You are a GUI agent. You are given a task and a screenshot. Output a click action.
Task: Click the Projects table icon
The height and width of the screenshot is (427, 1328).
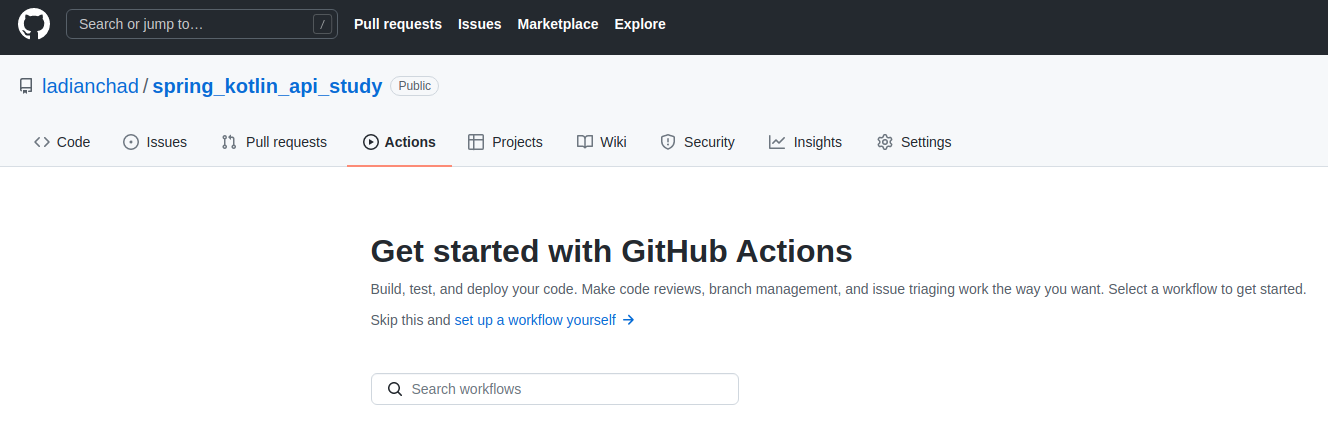[476, 142]
